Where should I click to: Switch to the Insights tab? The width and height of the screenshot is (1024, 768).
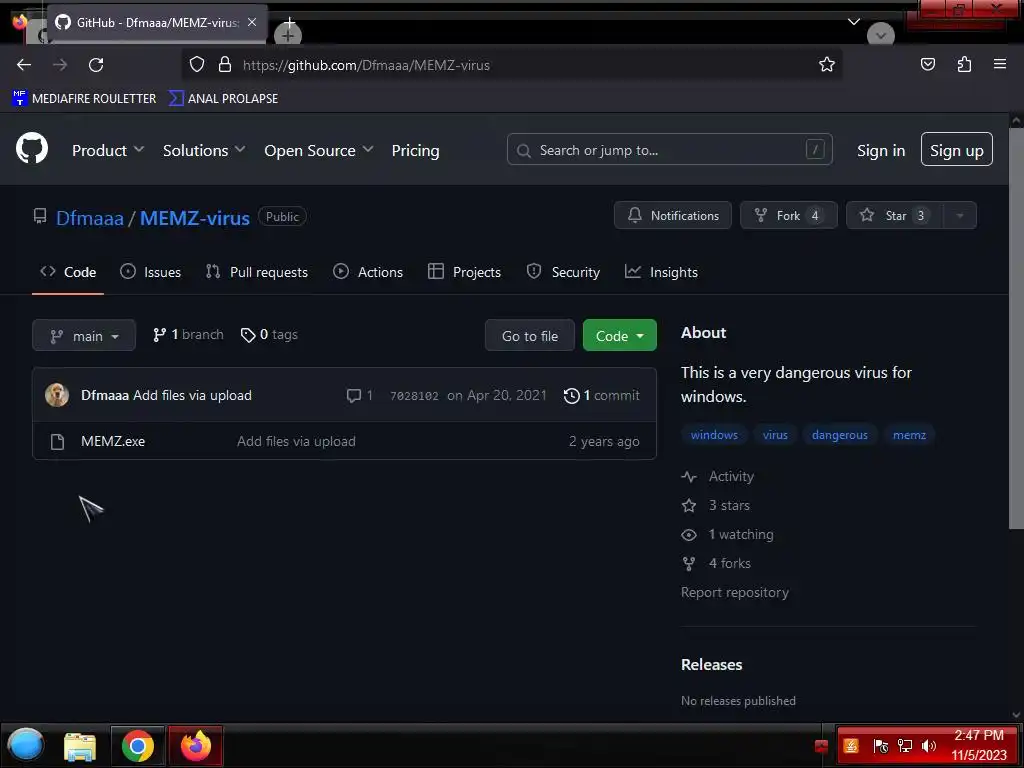click(661, 272)
